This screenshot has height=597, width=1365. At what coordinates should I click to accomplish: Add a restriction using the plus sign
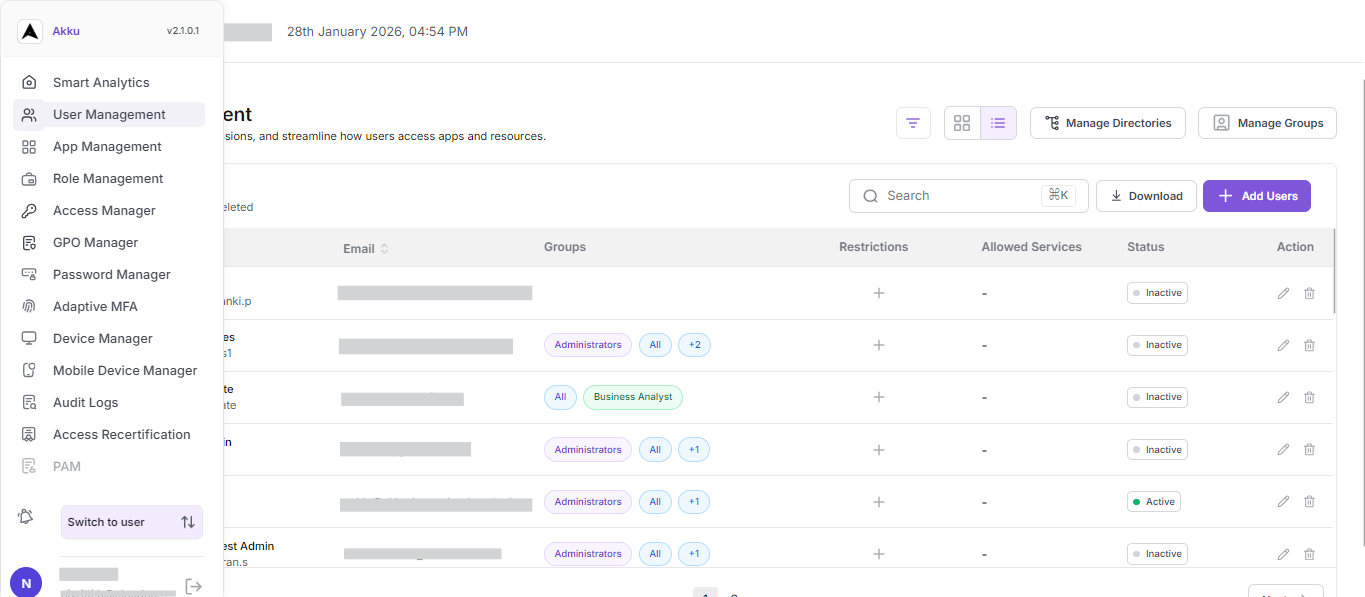[879, 293]
